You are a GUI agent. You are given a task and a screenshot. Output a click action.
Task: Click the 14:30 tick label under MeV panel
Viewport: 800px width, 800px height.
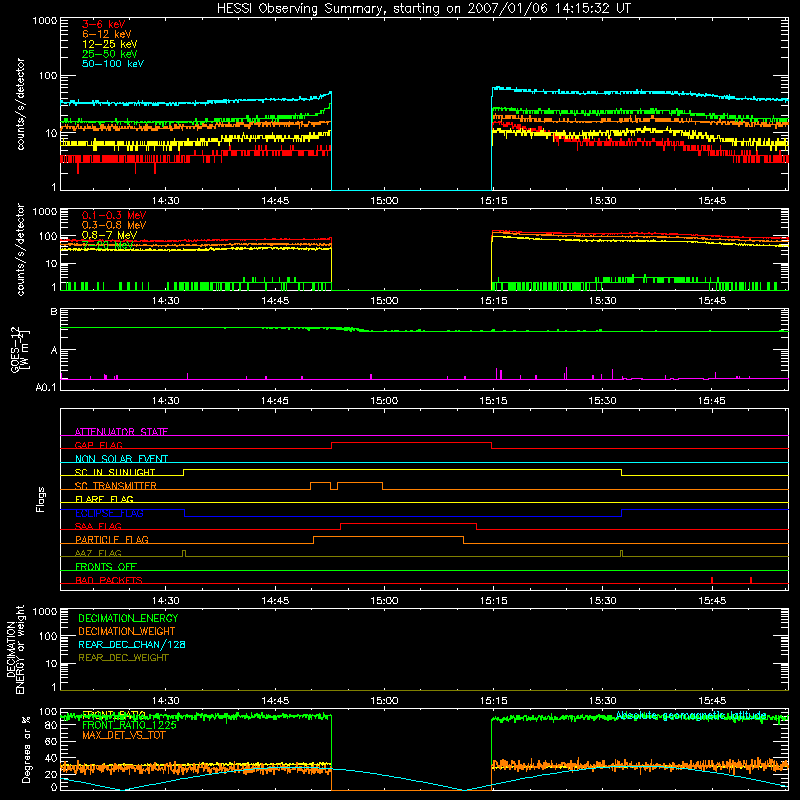[x=165, y=301]
